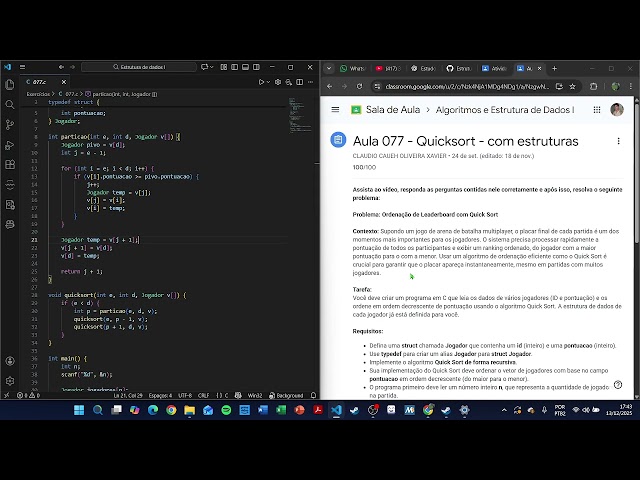Open Chrome tab search dropdown

click(x=329, y=69)
